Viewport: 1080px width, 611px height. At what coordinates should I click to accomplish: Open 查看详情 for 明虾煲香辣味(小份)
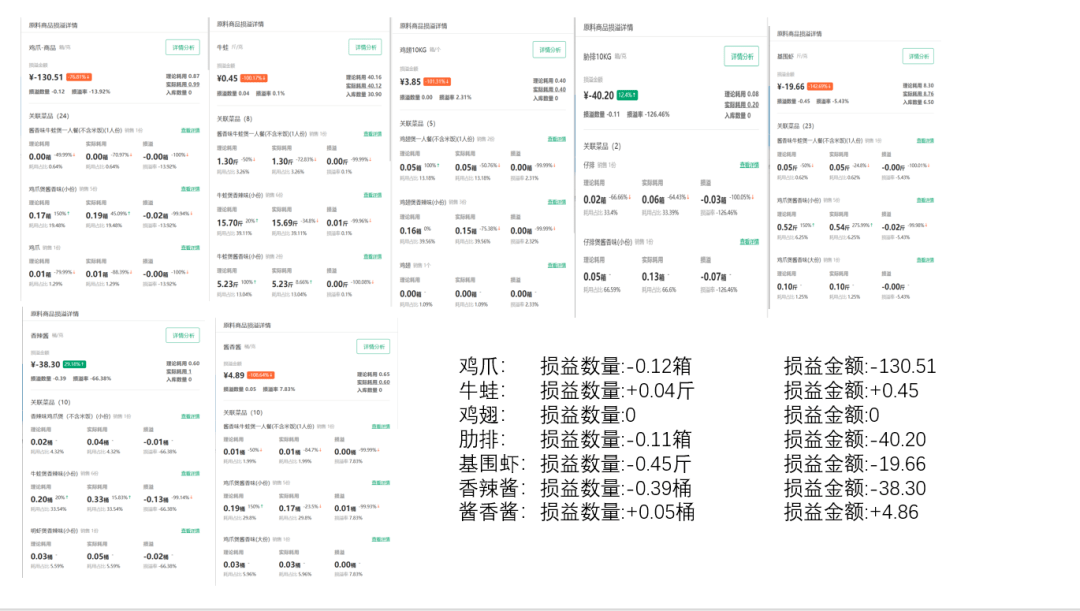click(x=189, y=530)
